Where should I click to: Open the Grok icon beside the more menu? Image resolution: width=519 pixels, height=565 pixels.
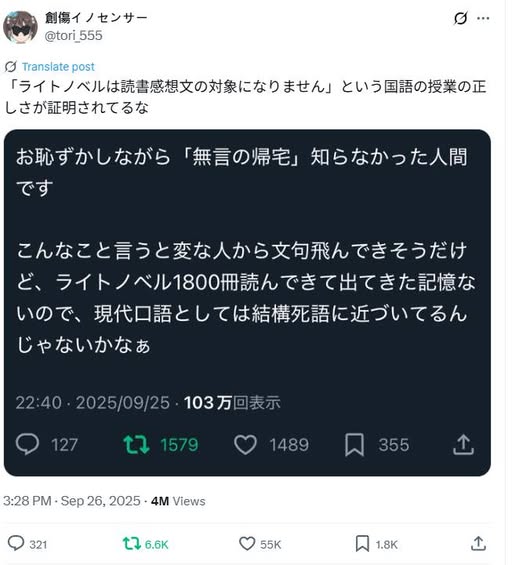[x=461, y=18]
